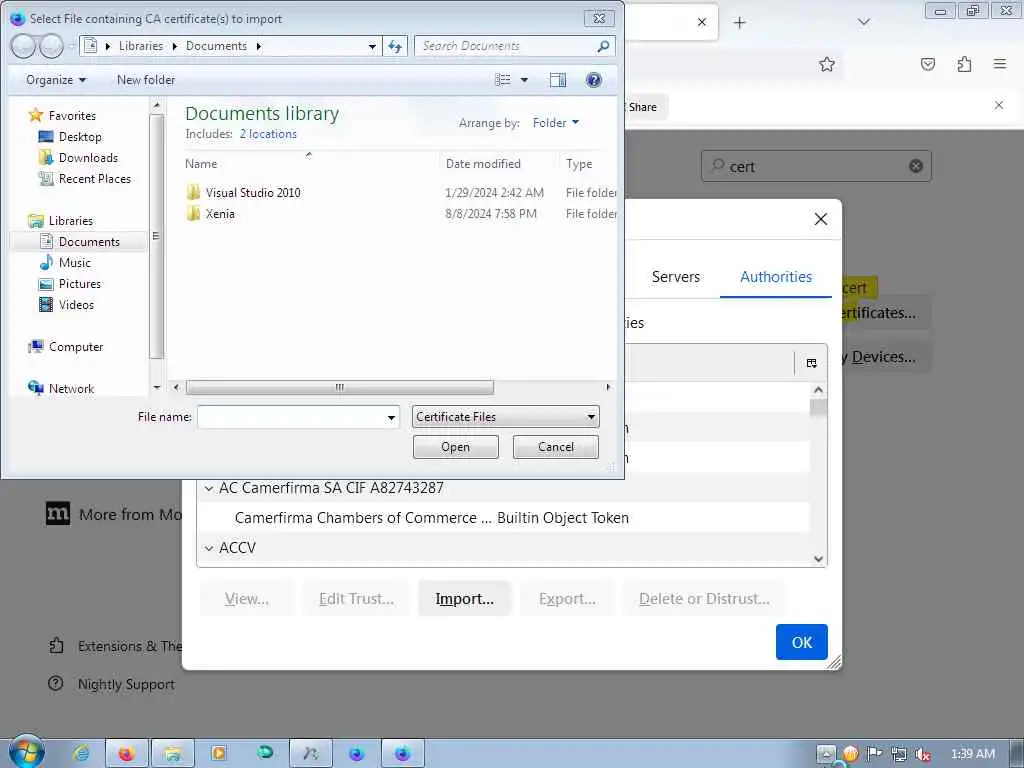Click the column picker icon in certificate list
The image size is (1024, 768).
(811, 363)
